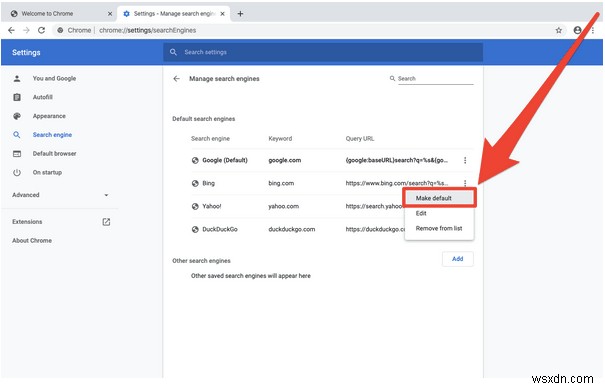The height and width of the screenshot is (389, 605).
Task: Choose Remove from list
Action: coord(439,228)
